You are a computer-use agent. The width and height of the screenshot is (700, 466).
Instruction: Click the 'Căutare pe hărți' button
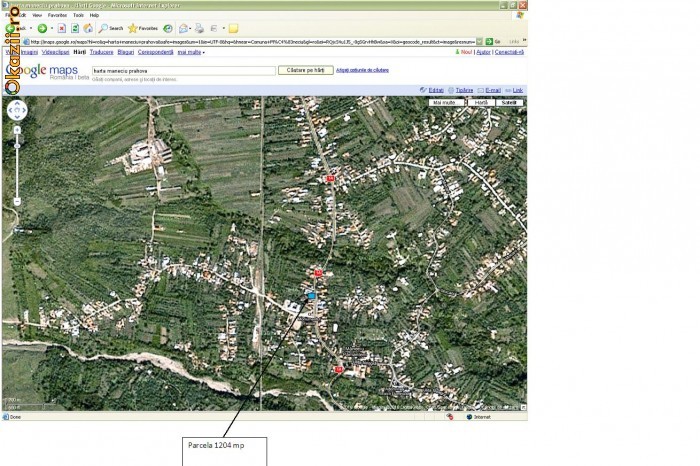coord(306,70)
